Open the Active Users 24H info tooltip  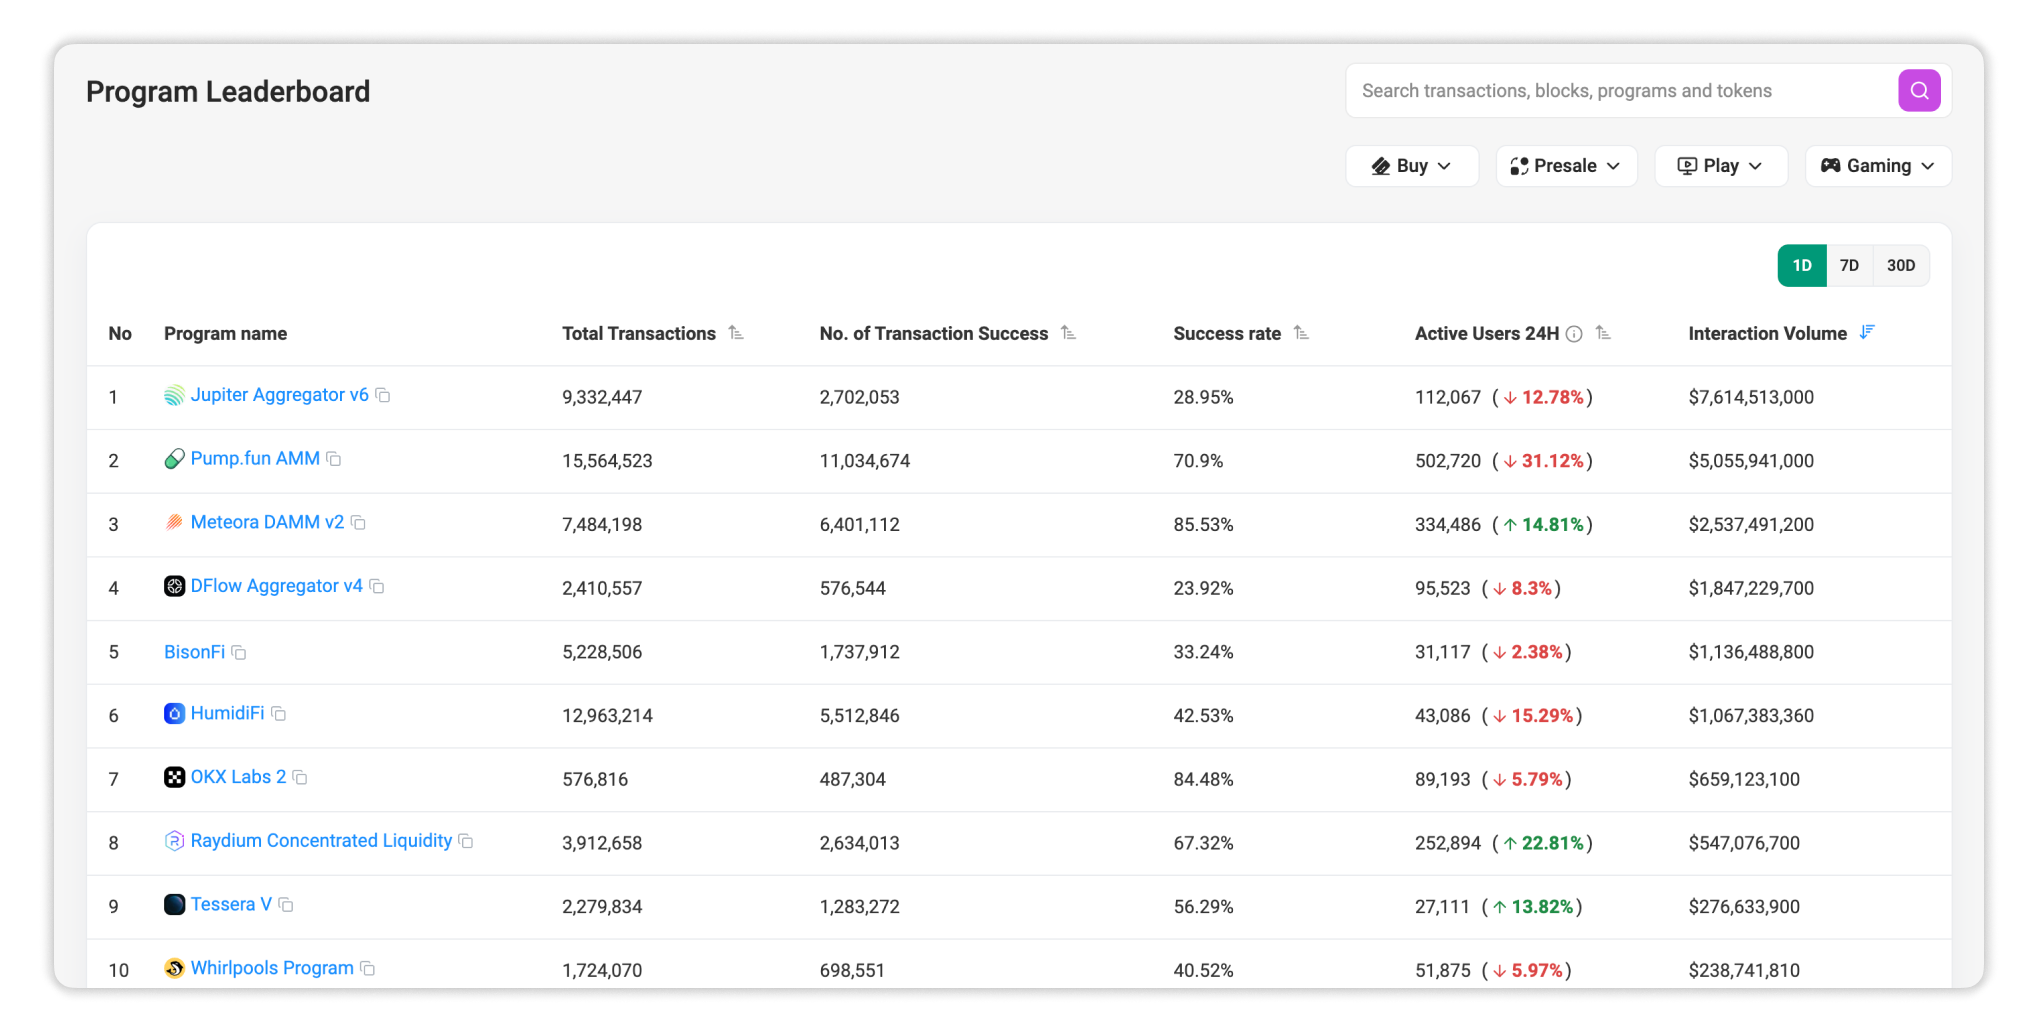point(1574,333)
